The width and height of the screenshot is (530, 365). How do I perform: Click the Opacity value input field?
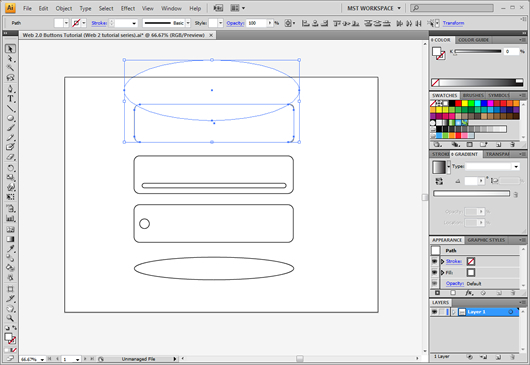(x=257, y=23)
